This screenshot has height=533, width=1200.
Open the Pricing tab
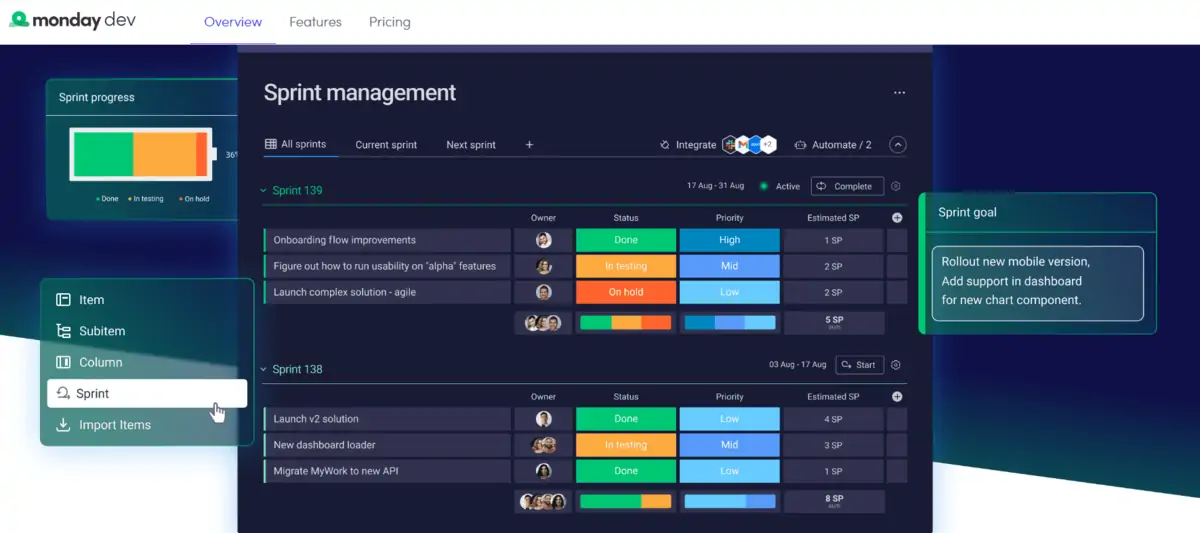coord(389,22)
